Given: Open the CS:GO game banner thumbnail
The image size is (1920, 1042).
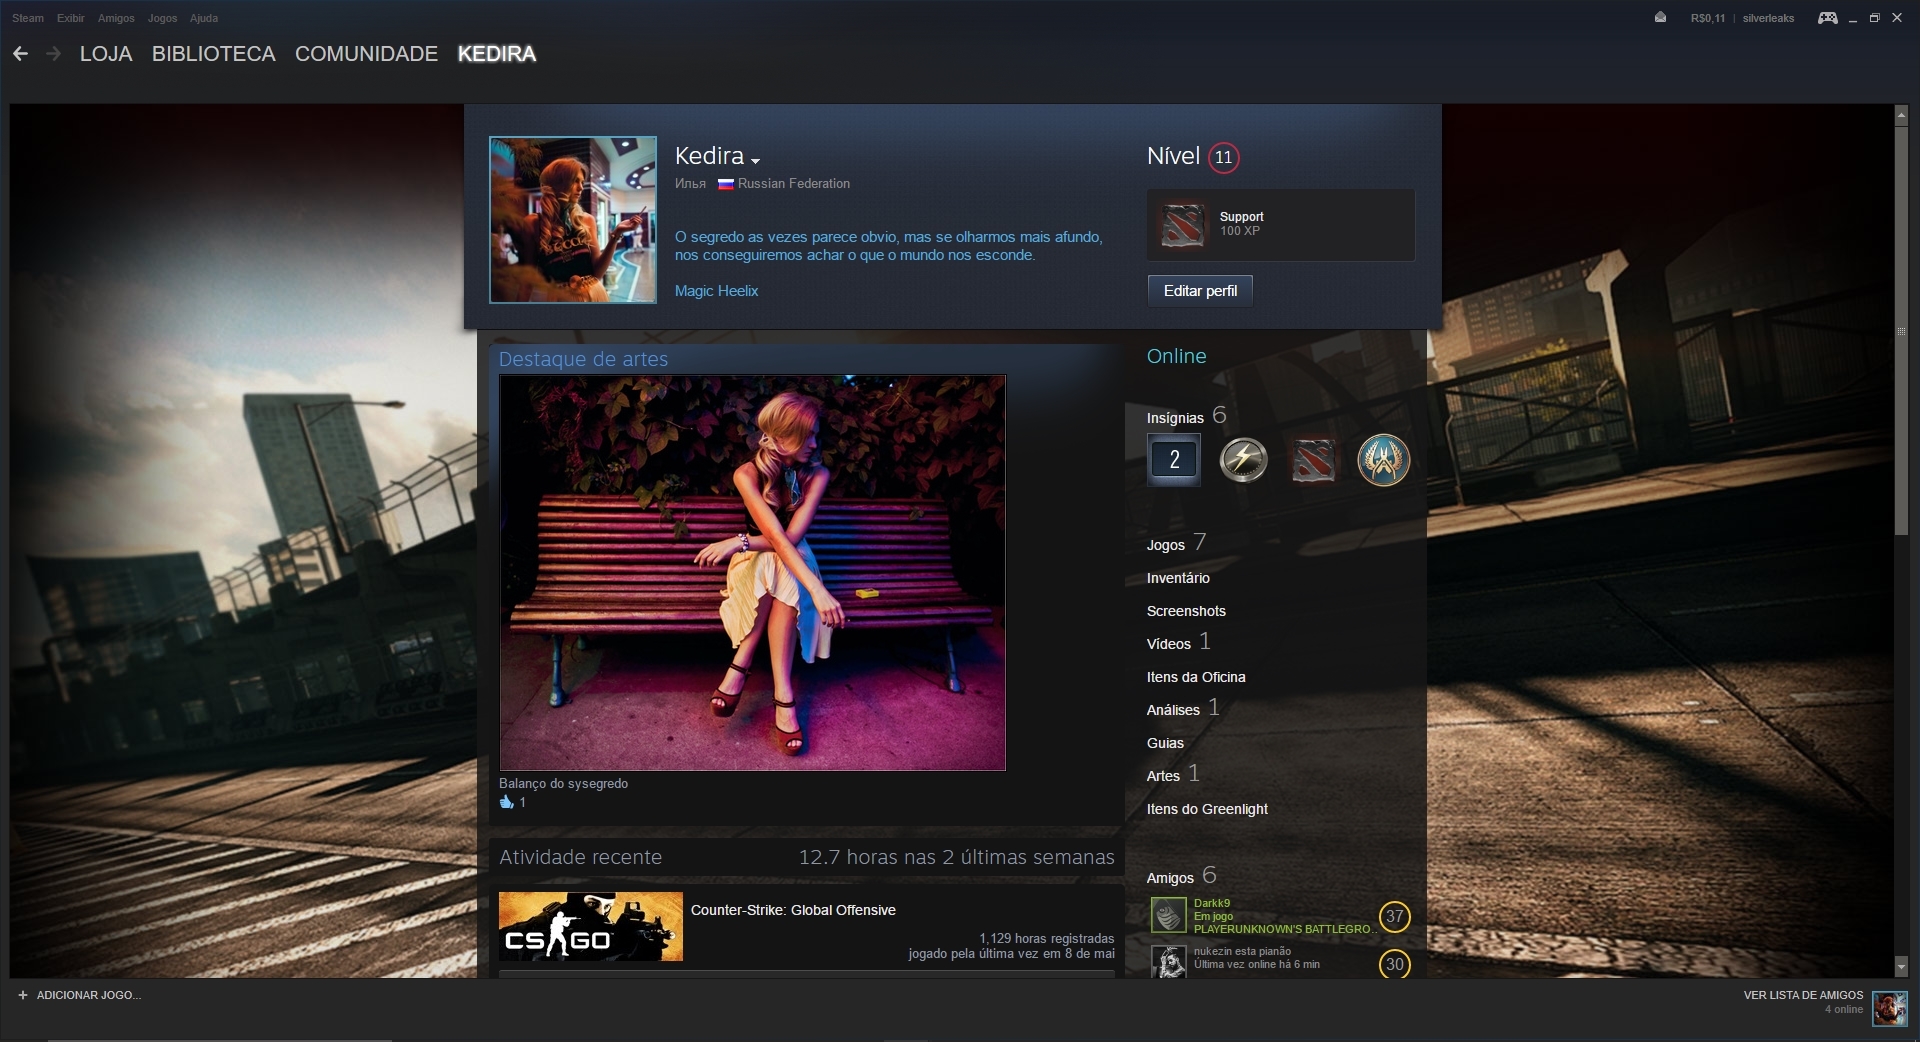Looking at the screenshot, I should point(591,926).
